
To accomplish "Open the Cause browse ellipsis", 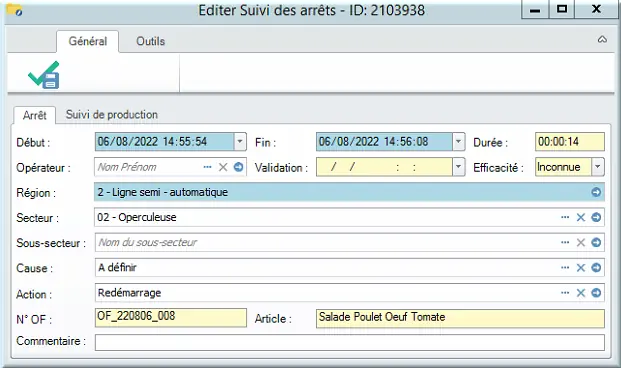I will 565,268.
